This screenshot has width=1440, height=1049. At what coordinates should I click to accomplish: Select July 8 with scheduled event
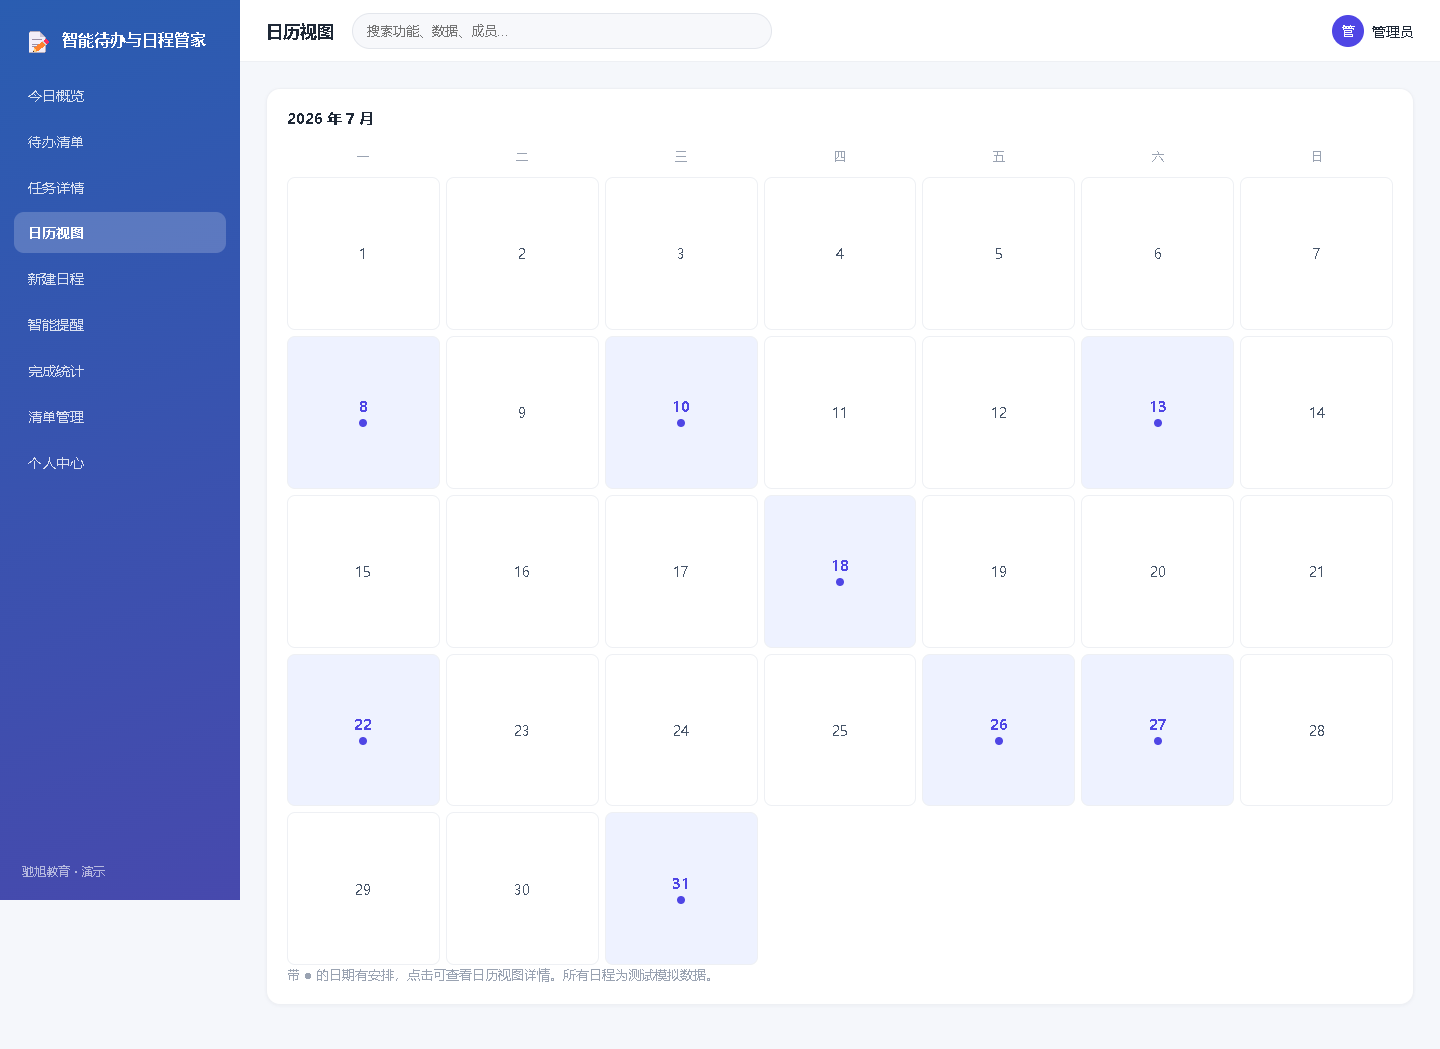[363, 412]
